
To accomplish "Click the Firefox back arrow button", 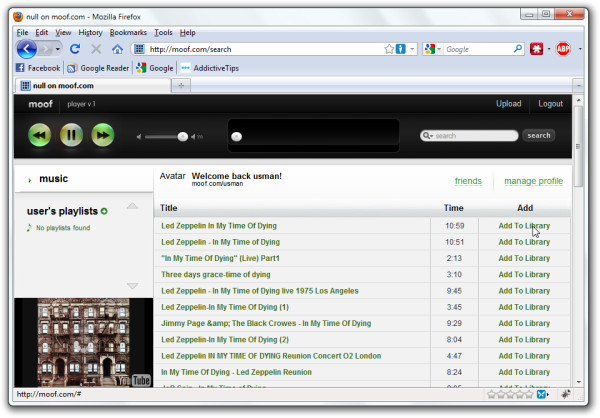I will click(x=26, y=49).
